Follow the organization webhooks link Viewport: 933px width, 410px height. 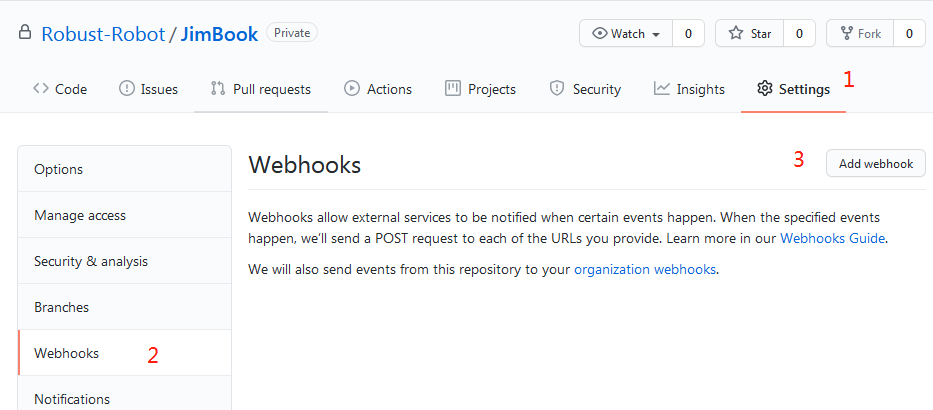pyautogui.click(x=644, y=270)
